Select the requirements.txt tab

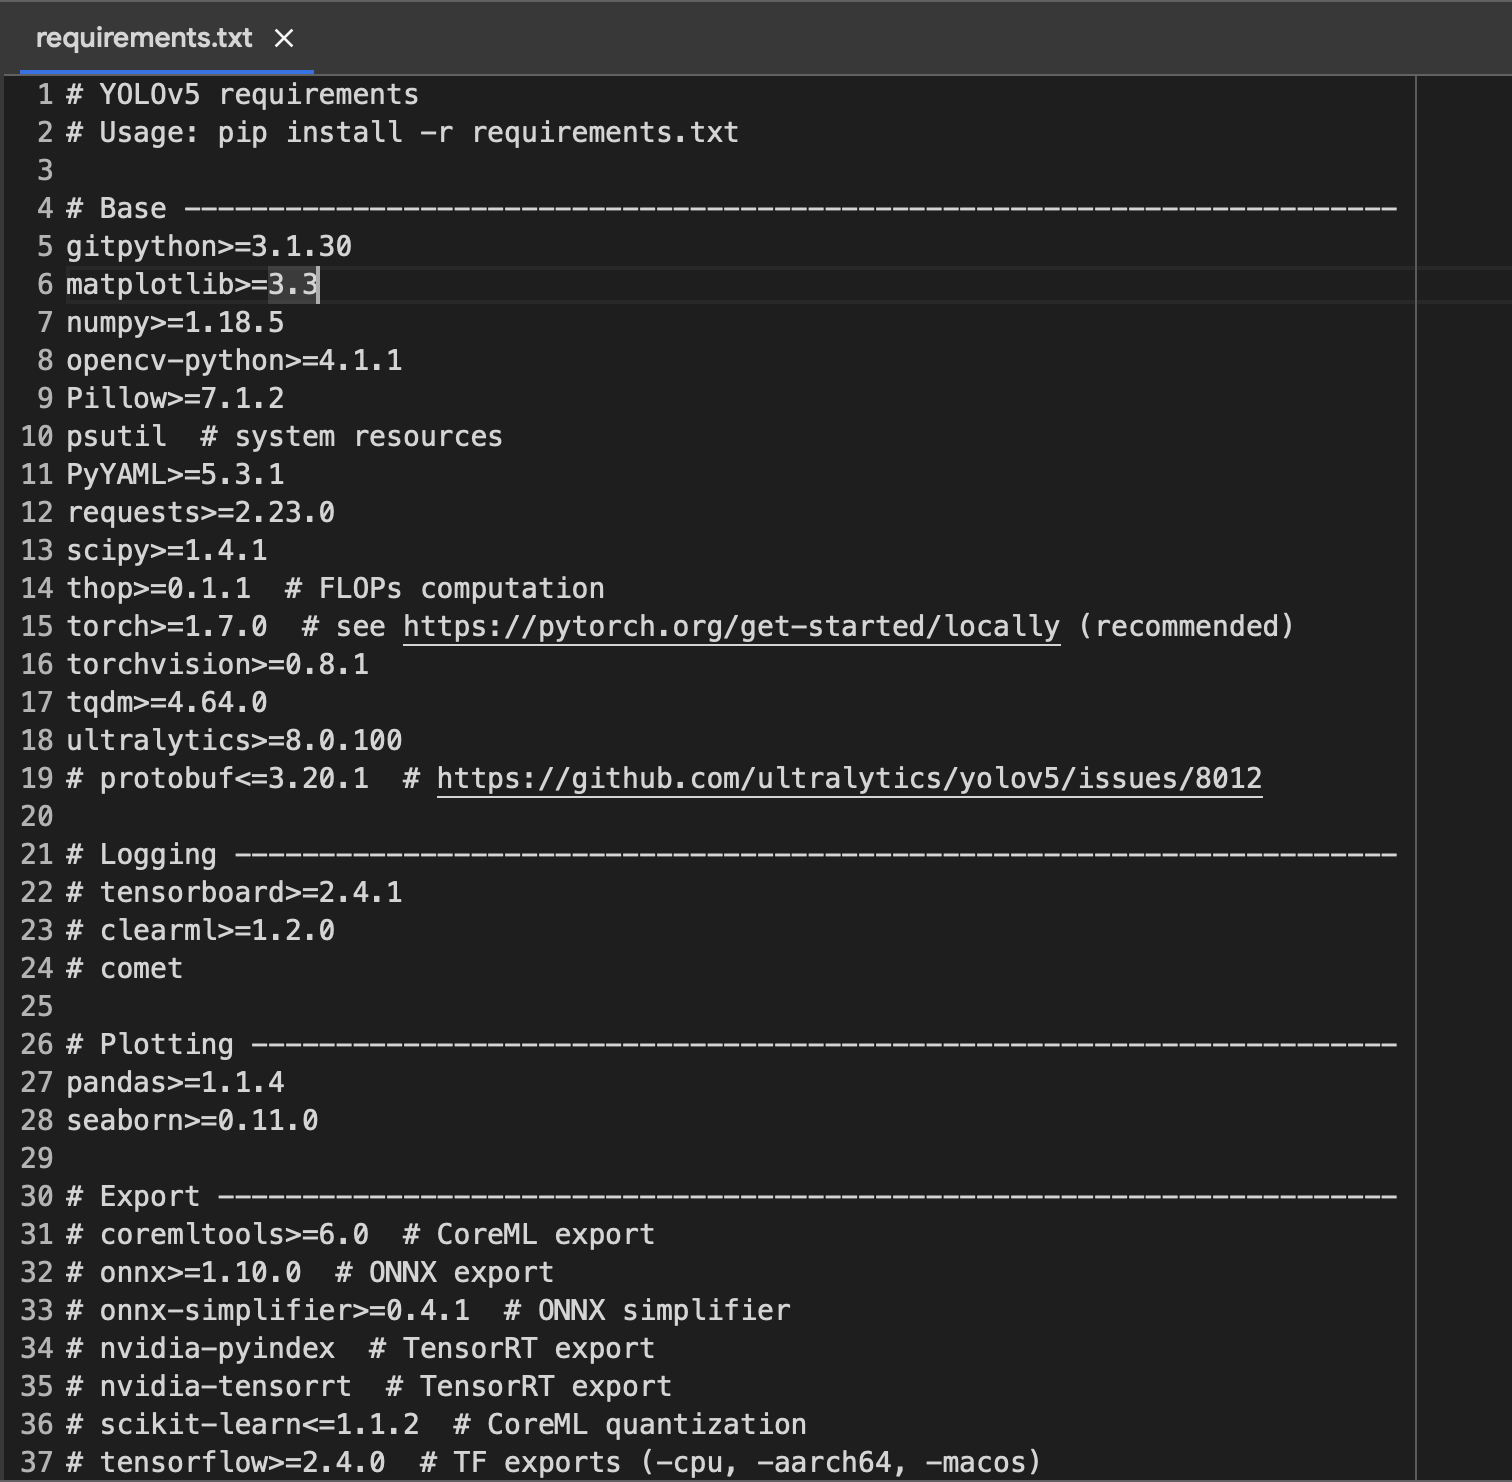tap(144, 38)
